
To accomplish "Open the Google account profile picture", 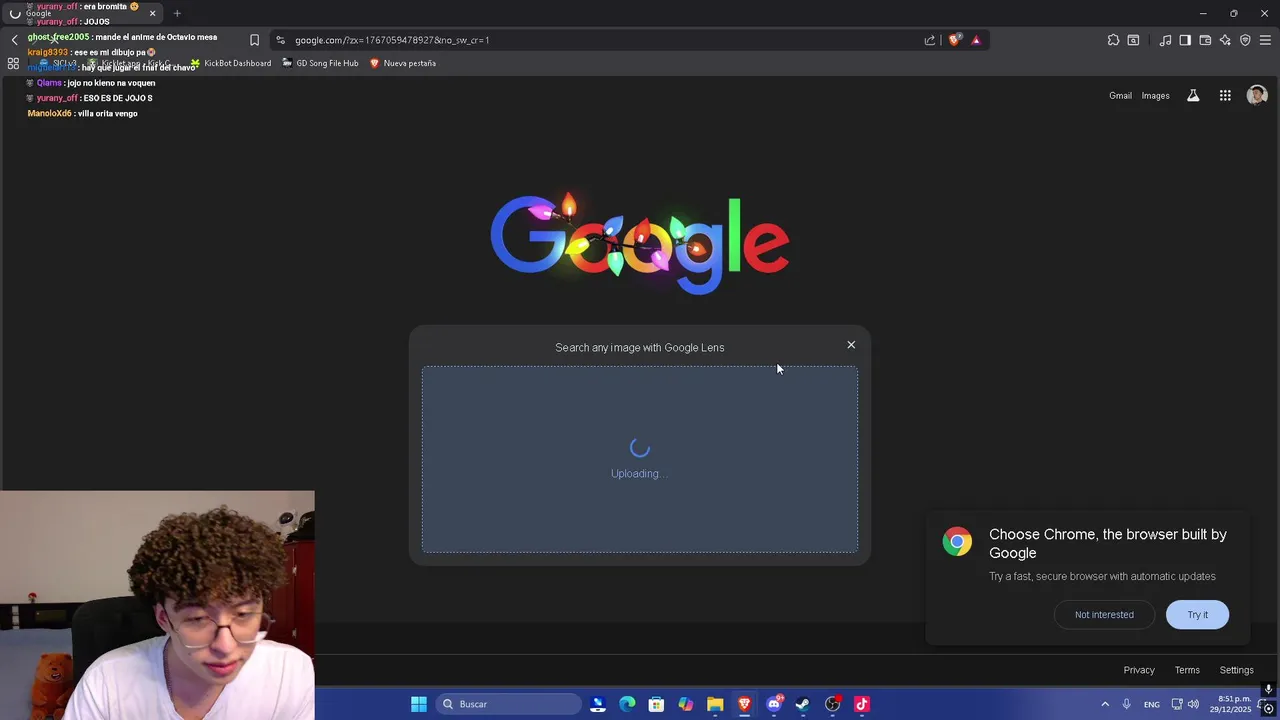I will click(1257, 95).
